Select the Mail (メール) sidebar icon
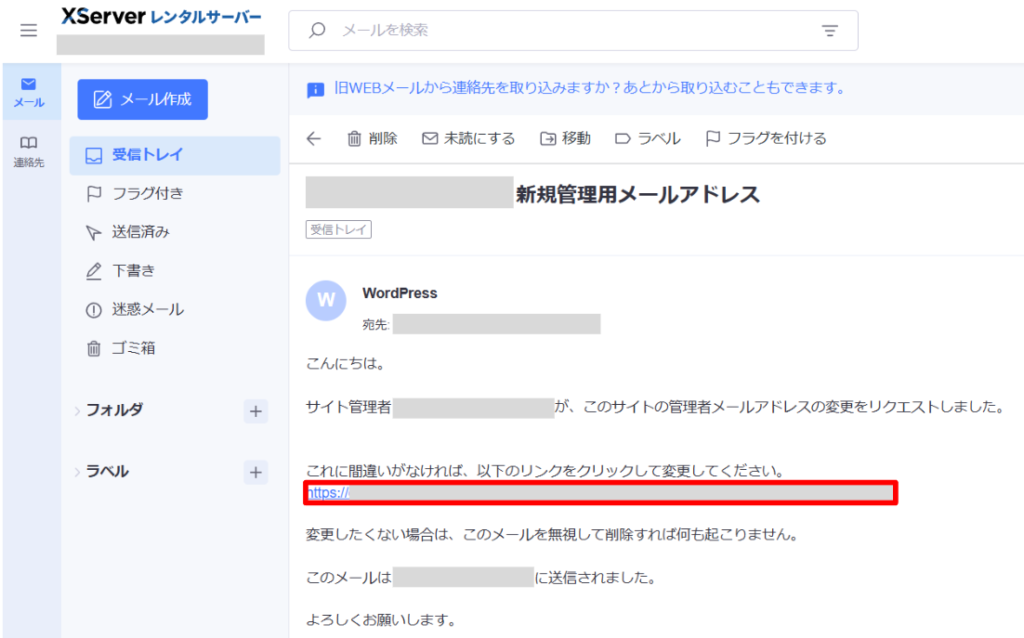The height and width of the screenshot is (638, 1024). [29, 92]
